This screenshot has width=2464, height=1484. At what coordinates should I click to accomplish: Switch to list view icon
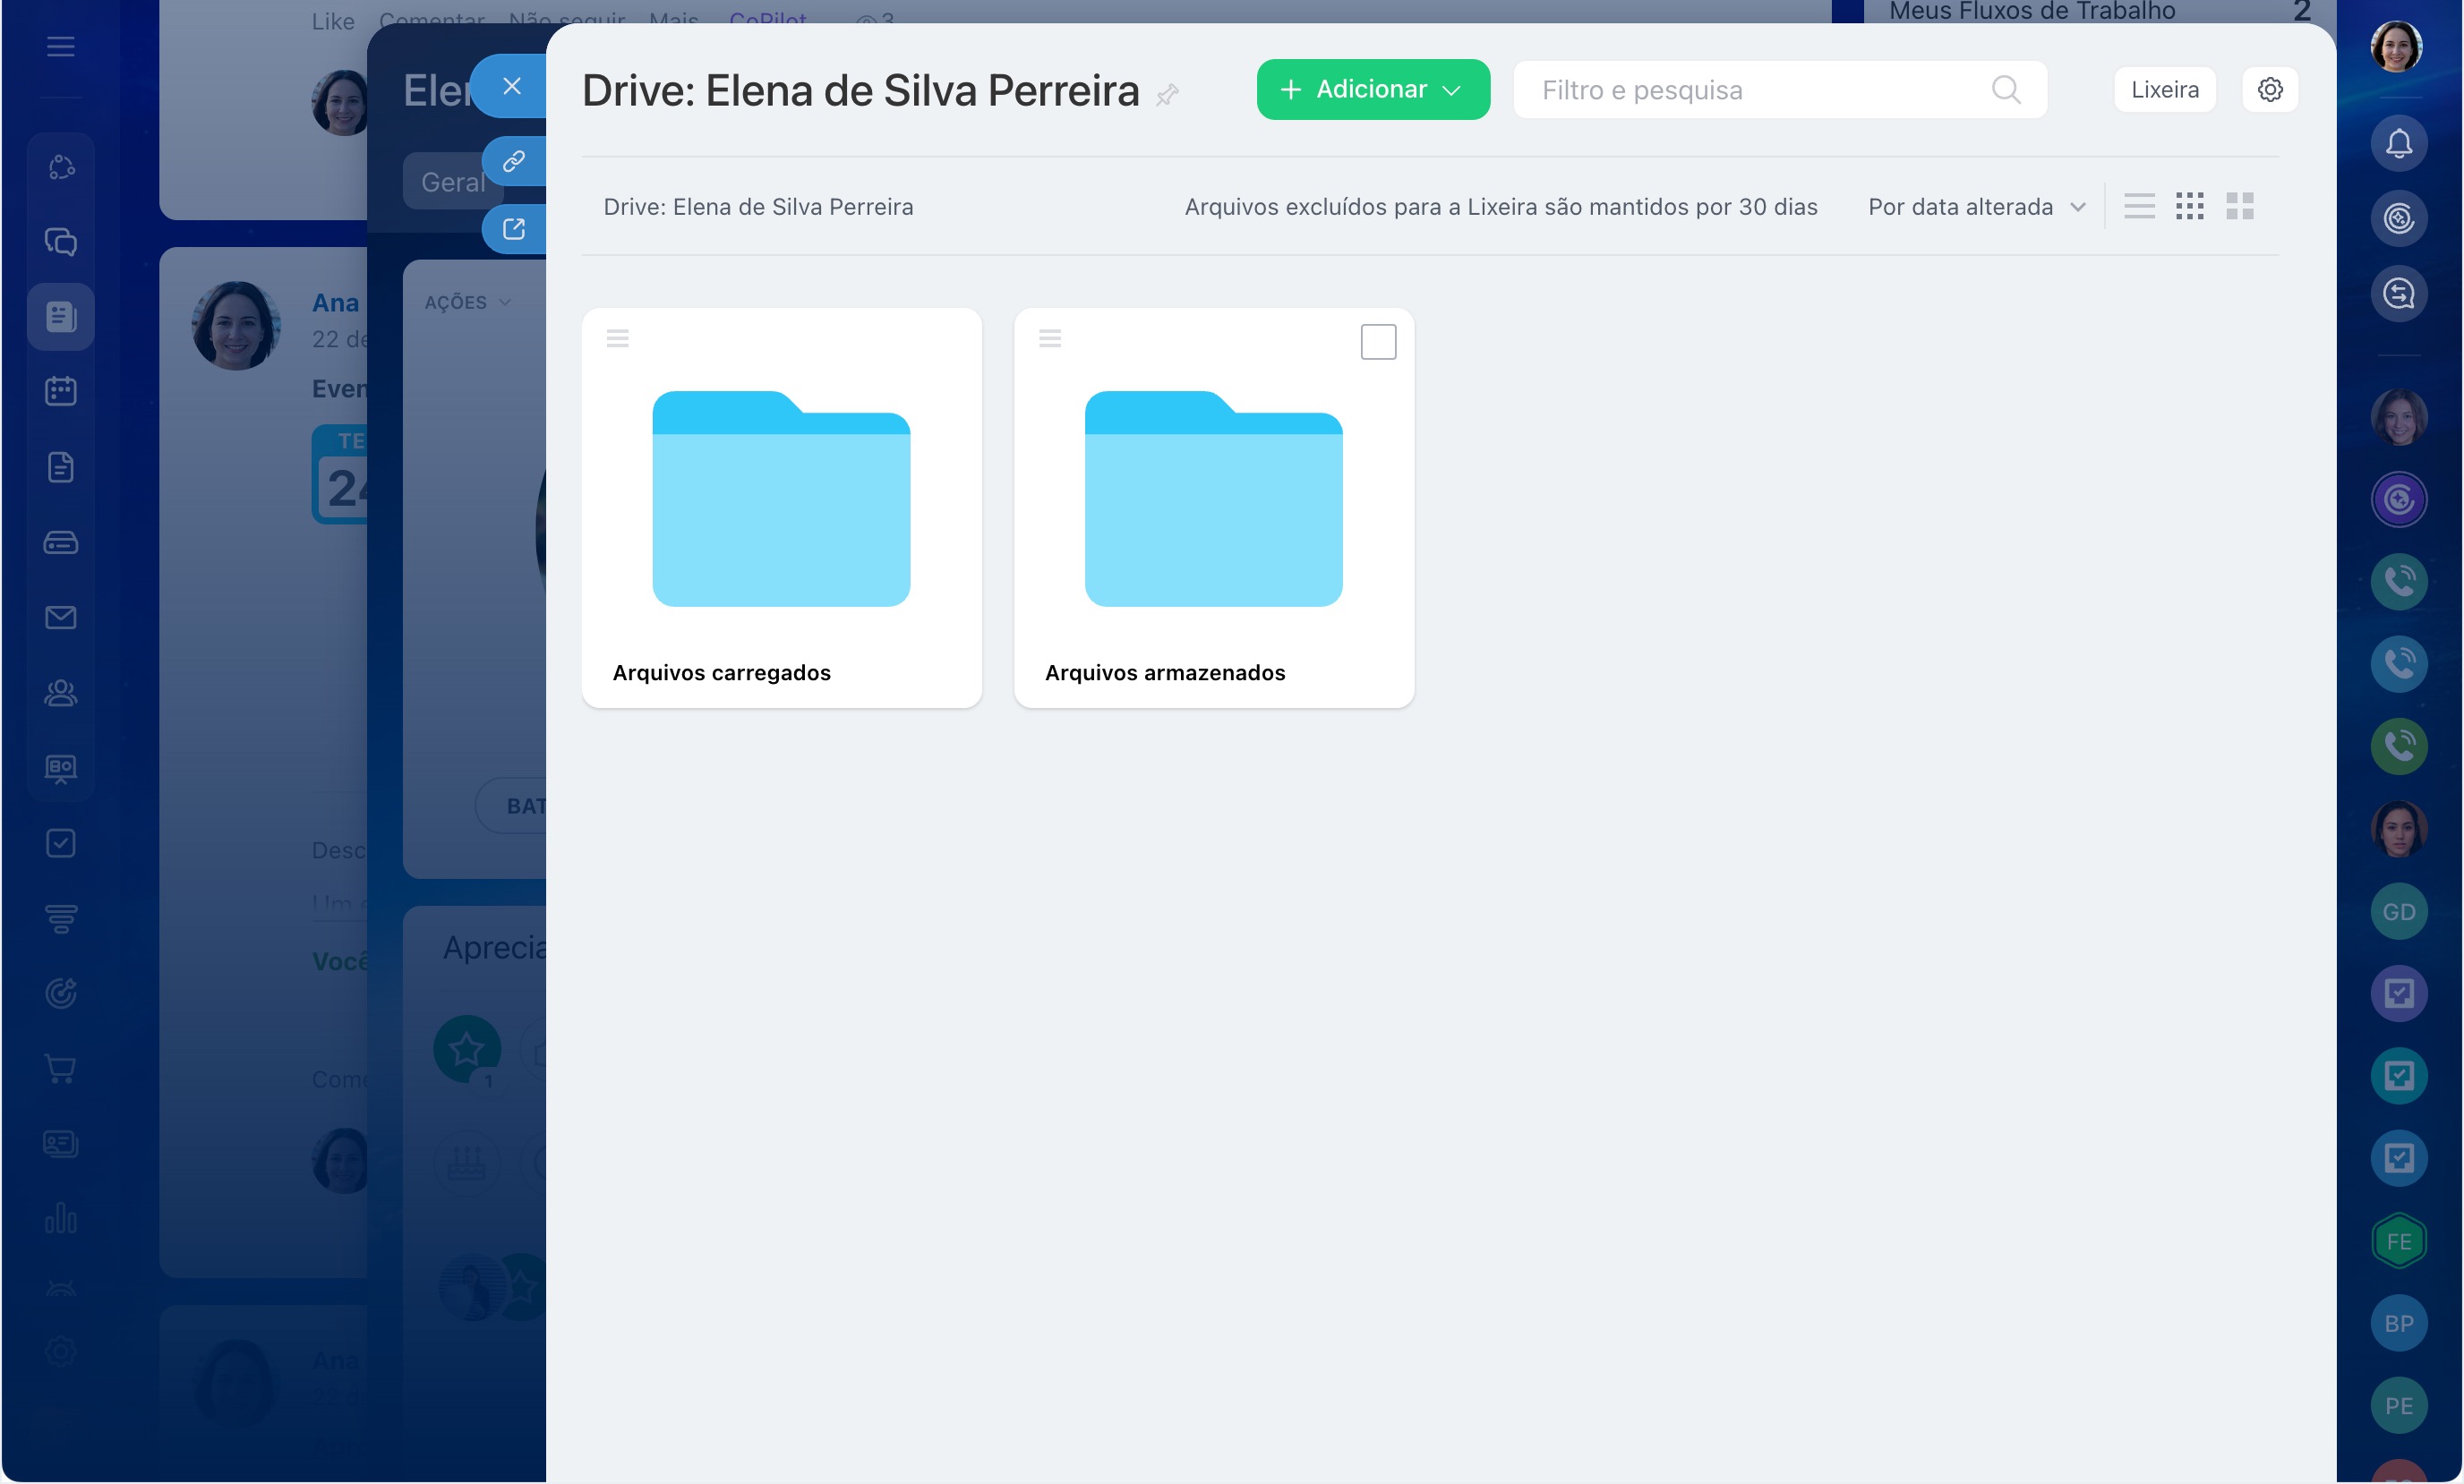pyautogui.click(x=2138, y=207)
